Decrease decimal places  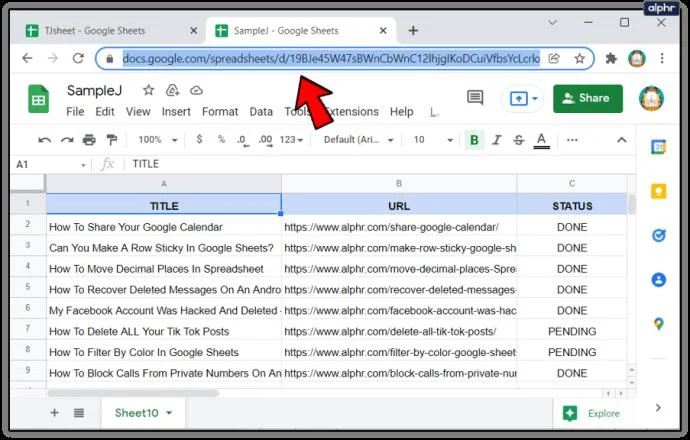click(x=242, y=140)
